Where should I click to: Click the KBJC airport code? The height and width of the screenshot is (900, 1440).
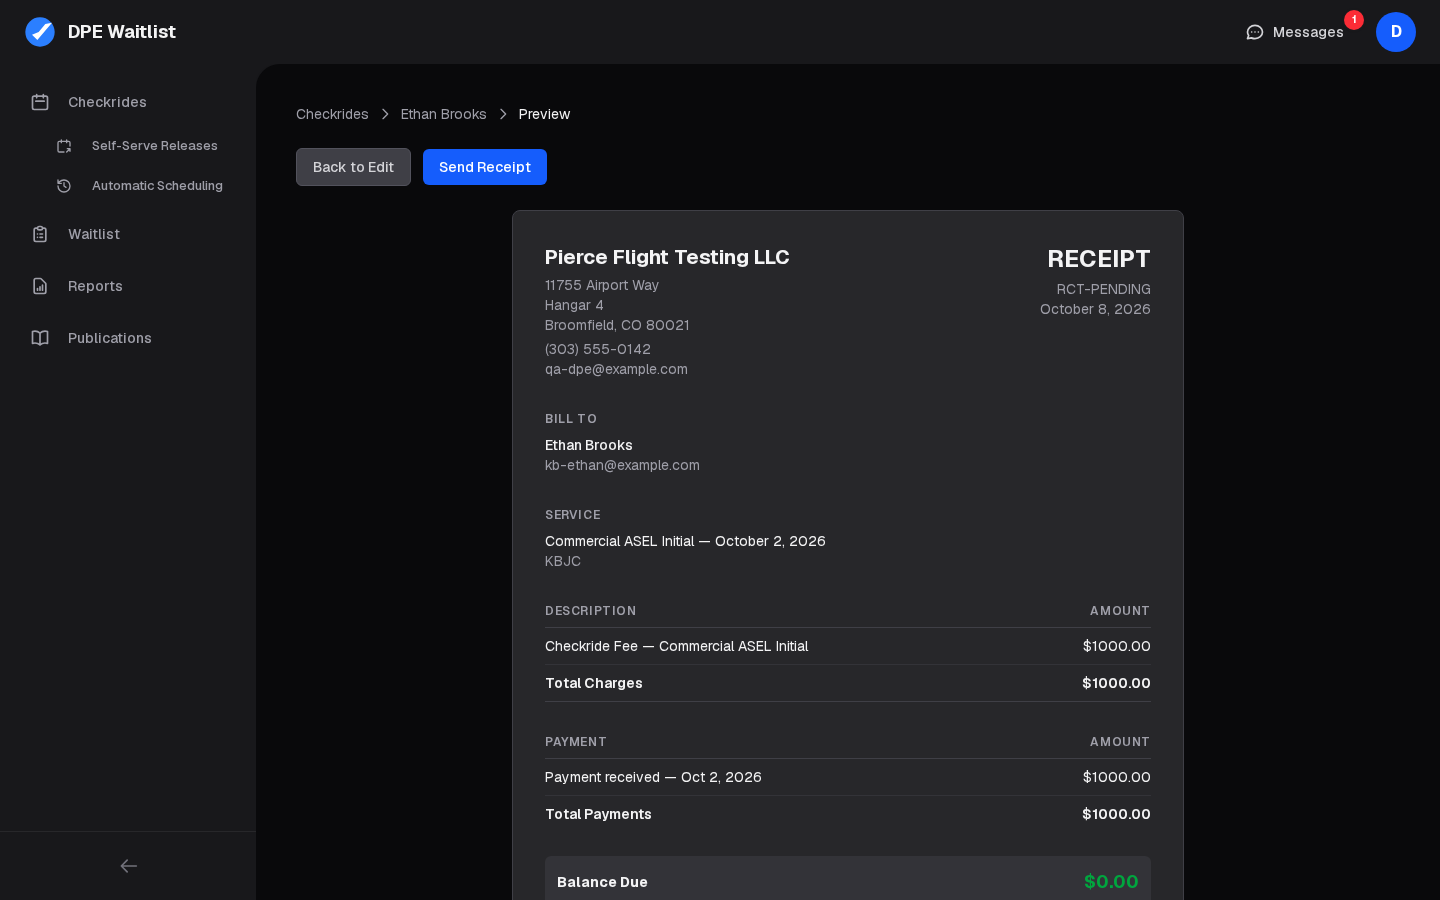click(563, 561)
